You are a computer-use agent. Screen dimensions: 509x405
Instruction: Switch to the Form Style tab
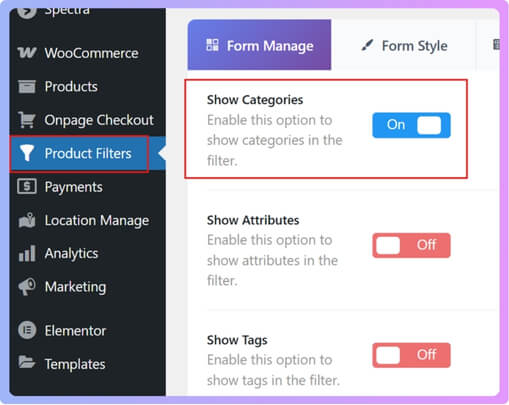coord(404,45)
